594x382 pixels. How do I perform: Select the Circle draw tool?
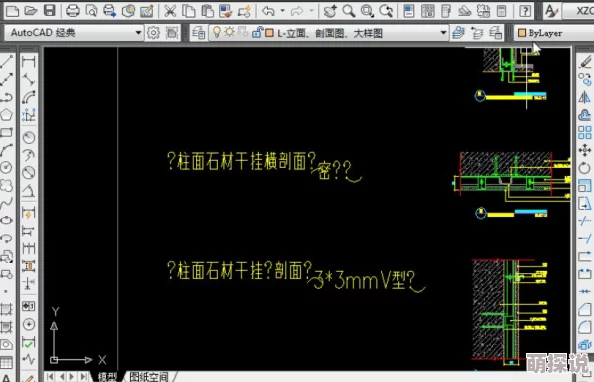tap(7, 168)
